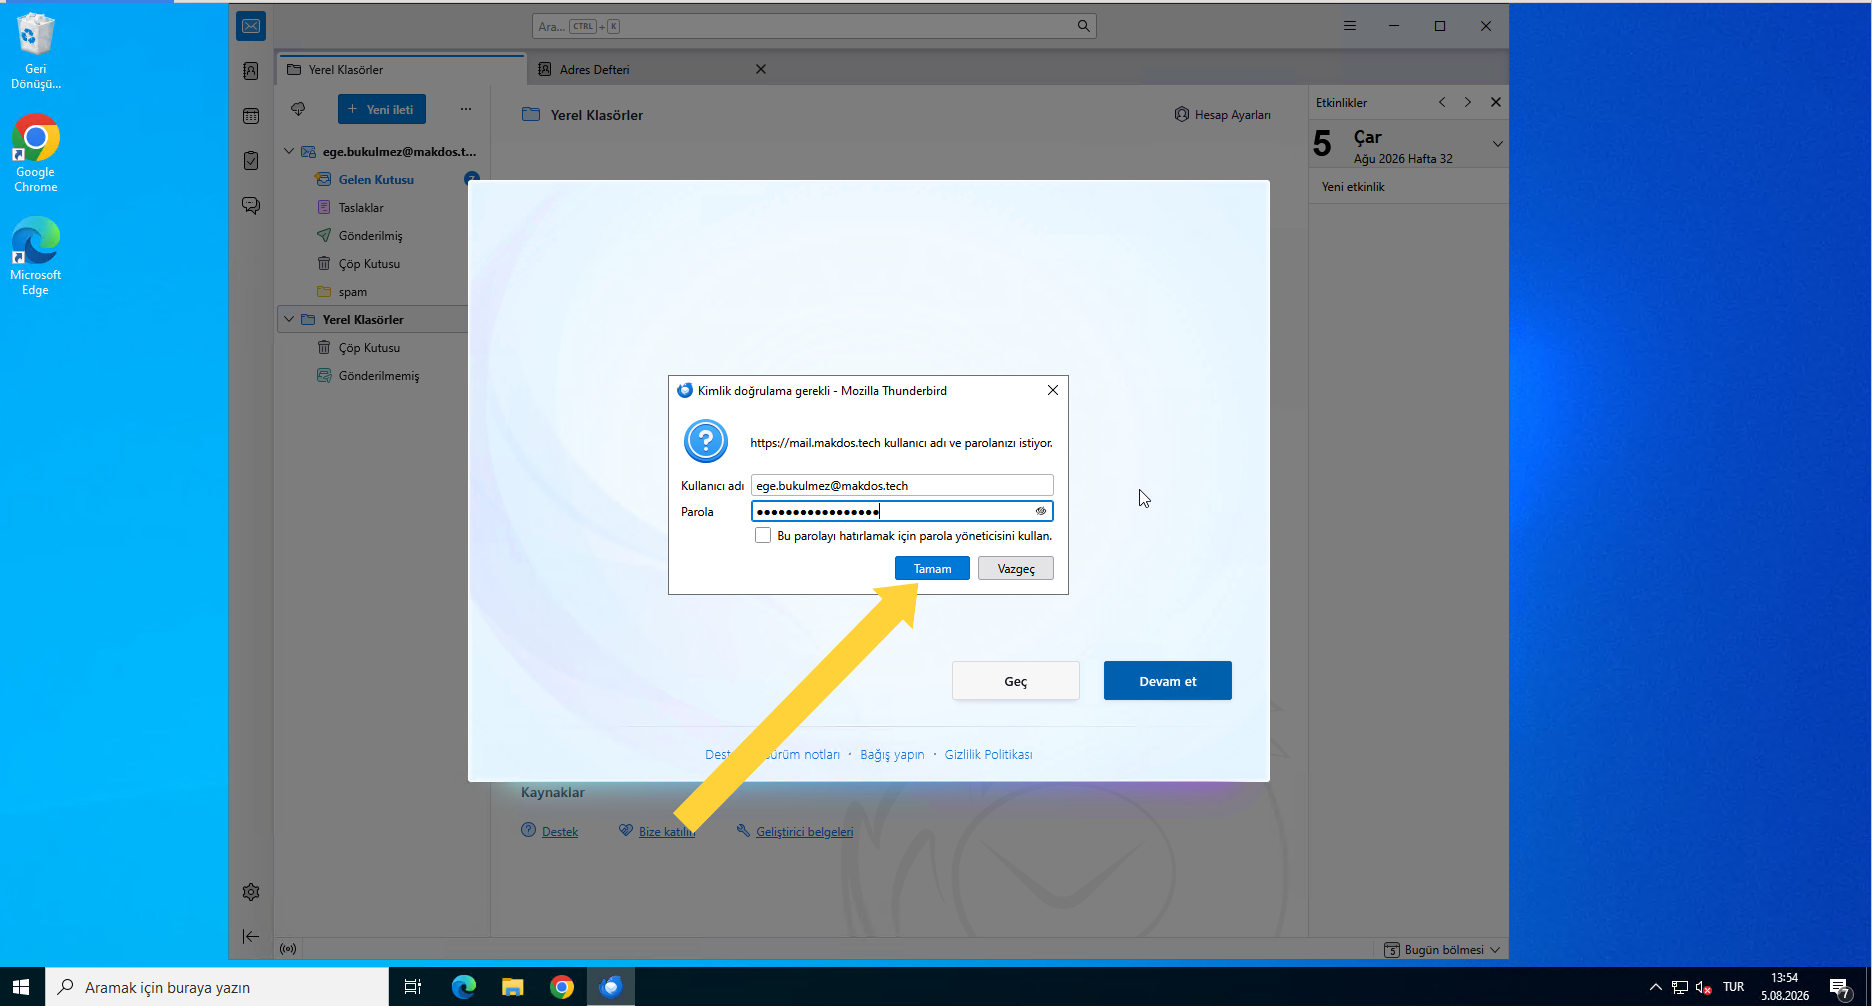Open the Address Book space icon

251,71
